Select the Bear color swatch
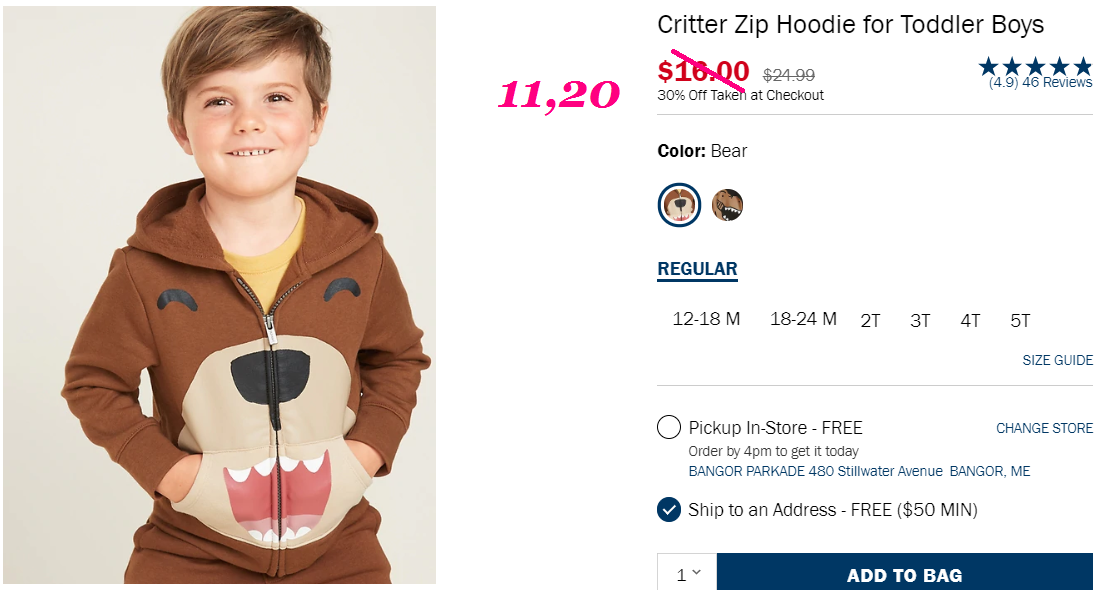The height and width of the screenshot is (590, 1101). click(679, 204)
